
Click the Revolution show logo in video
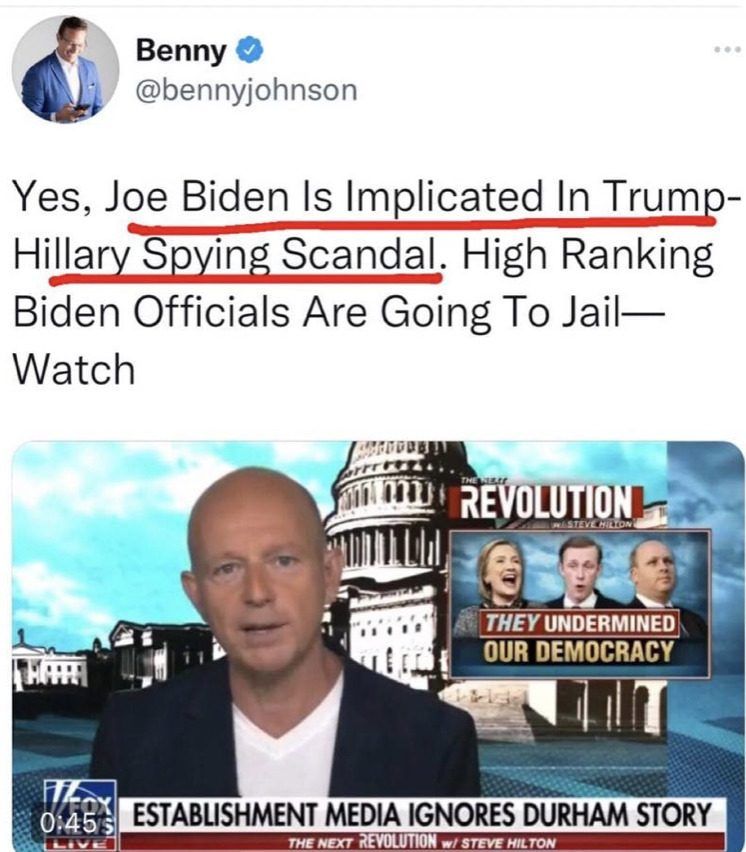546,503
